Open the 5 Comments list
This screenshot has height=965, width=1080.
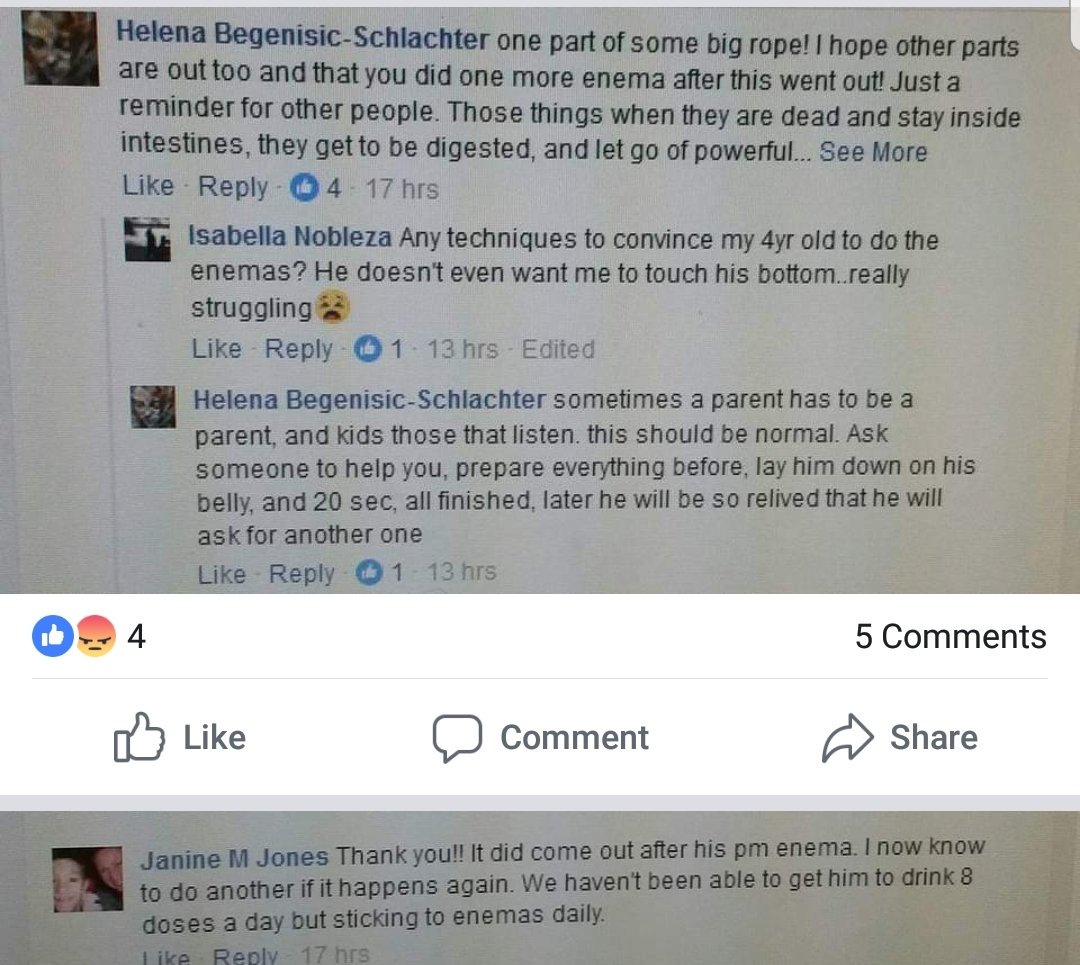pyautogui.click(x=951, y=636)
